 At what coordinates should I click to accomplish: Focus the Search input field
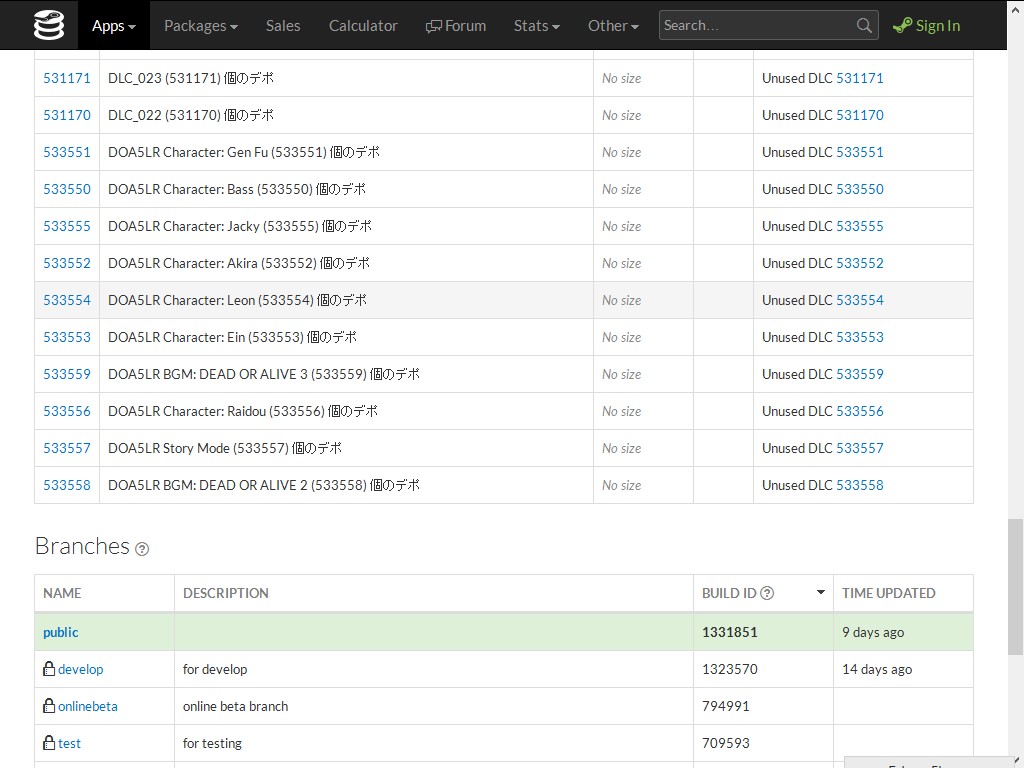[x=755, y=26]
